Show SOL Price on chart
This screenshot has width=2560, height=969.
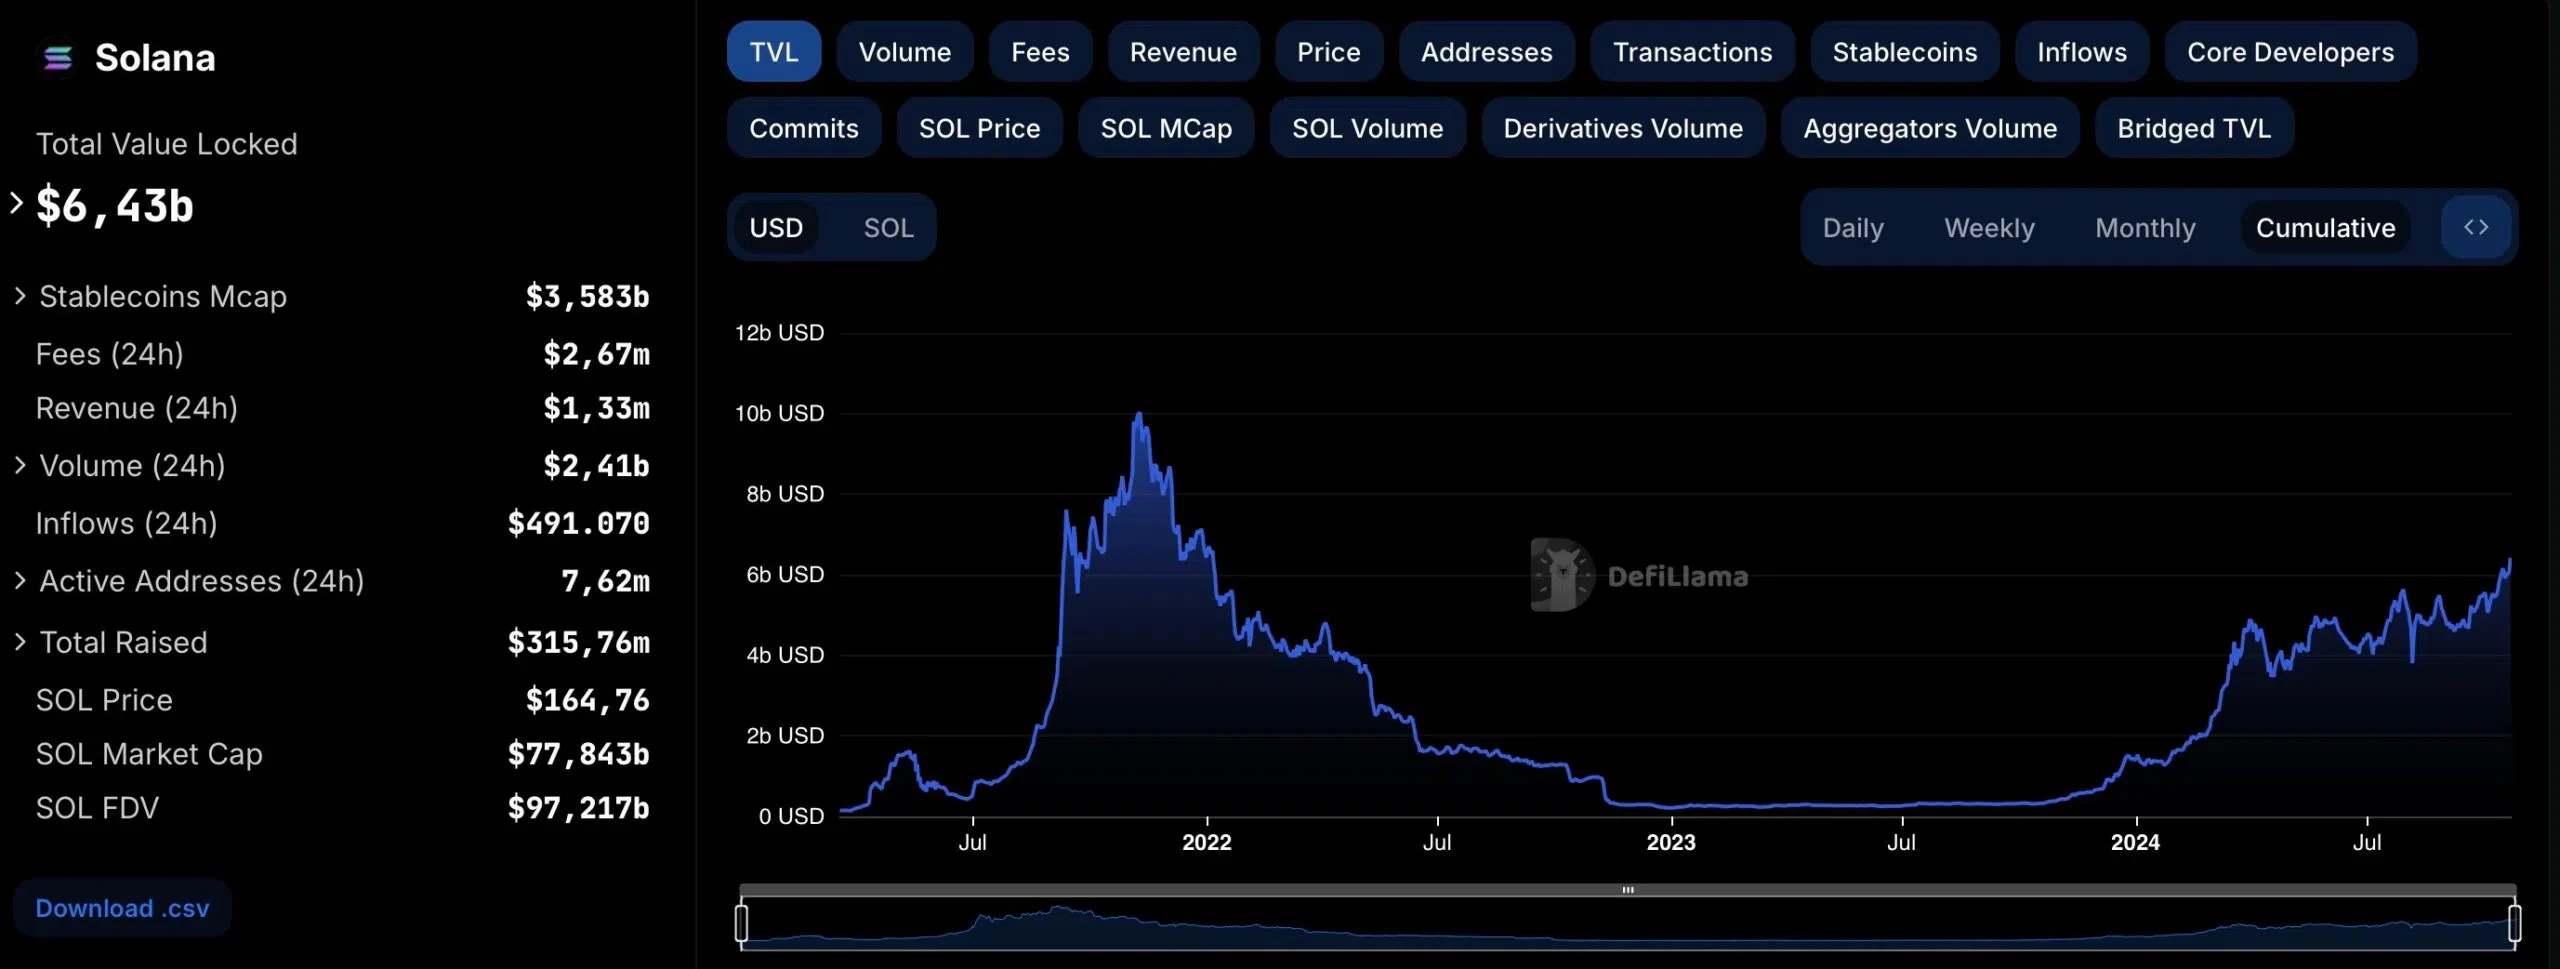pos(980,128)
